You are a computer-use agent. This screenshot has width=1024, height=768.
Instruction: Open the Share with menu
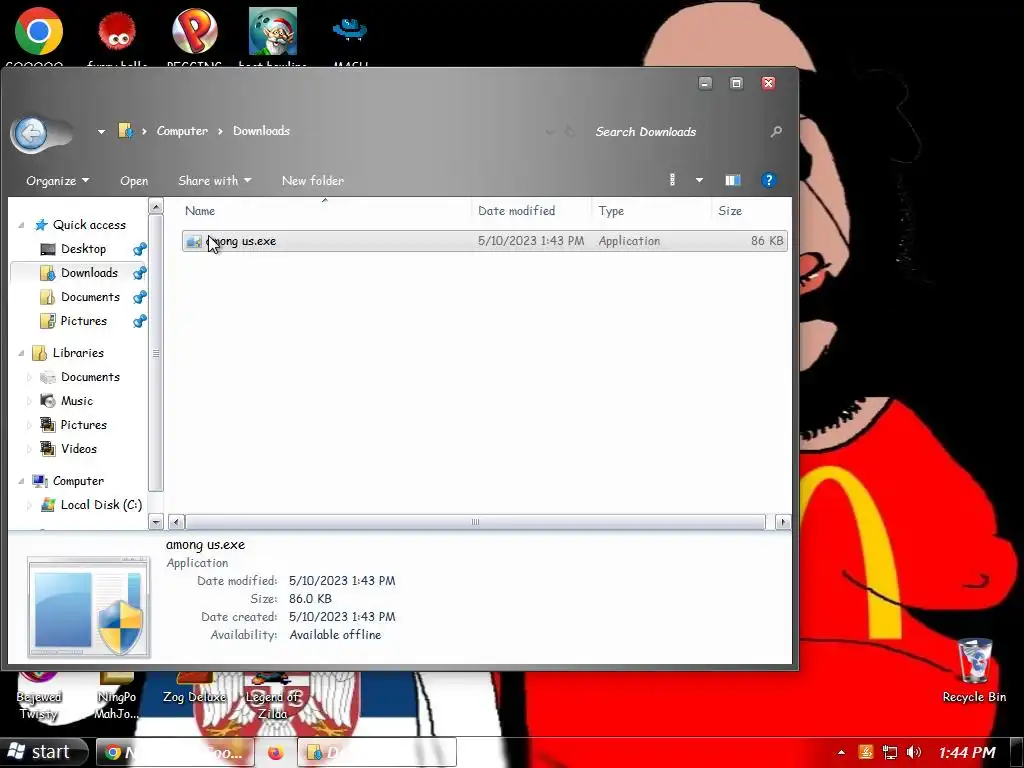[214, 180]
